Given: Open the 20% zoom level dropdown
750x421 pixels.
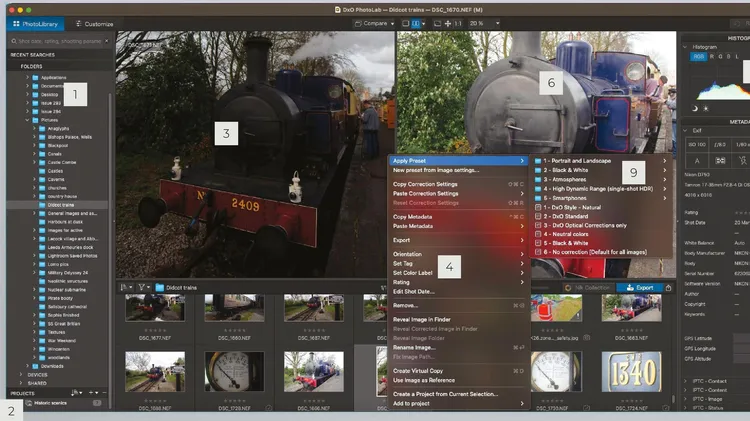Looking at the screenshot, I should tap(484, 23).
